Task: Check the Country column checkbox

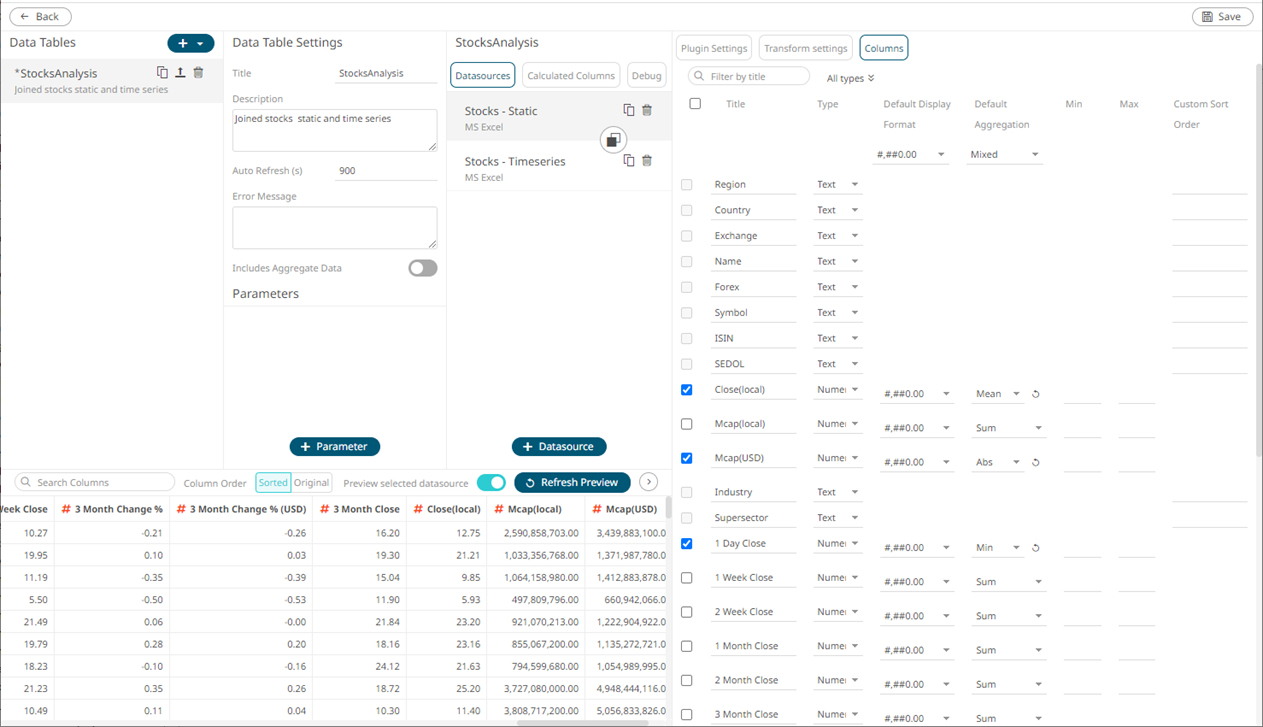Action: tap(686, 210)
